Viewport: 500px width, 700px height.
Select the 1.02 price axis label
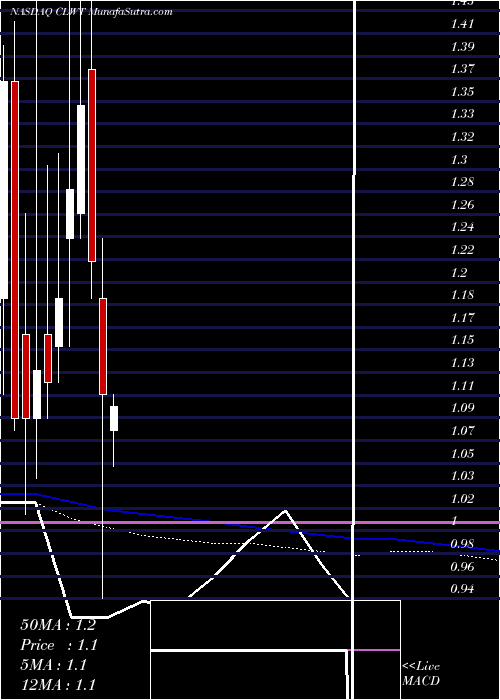point(462,499)
